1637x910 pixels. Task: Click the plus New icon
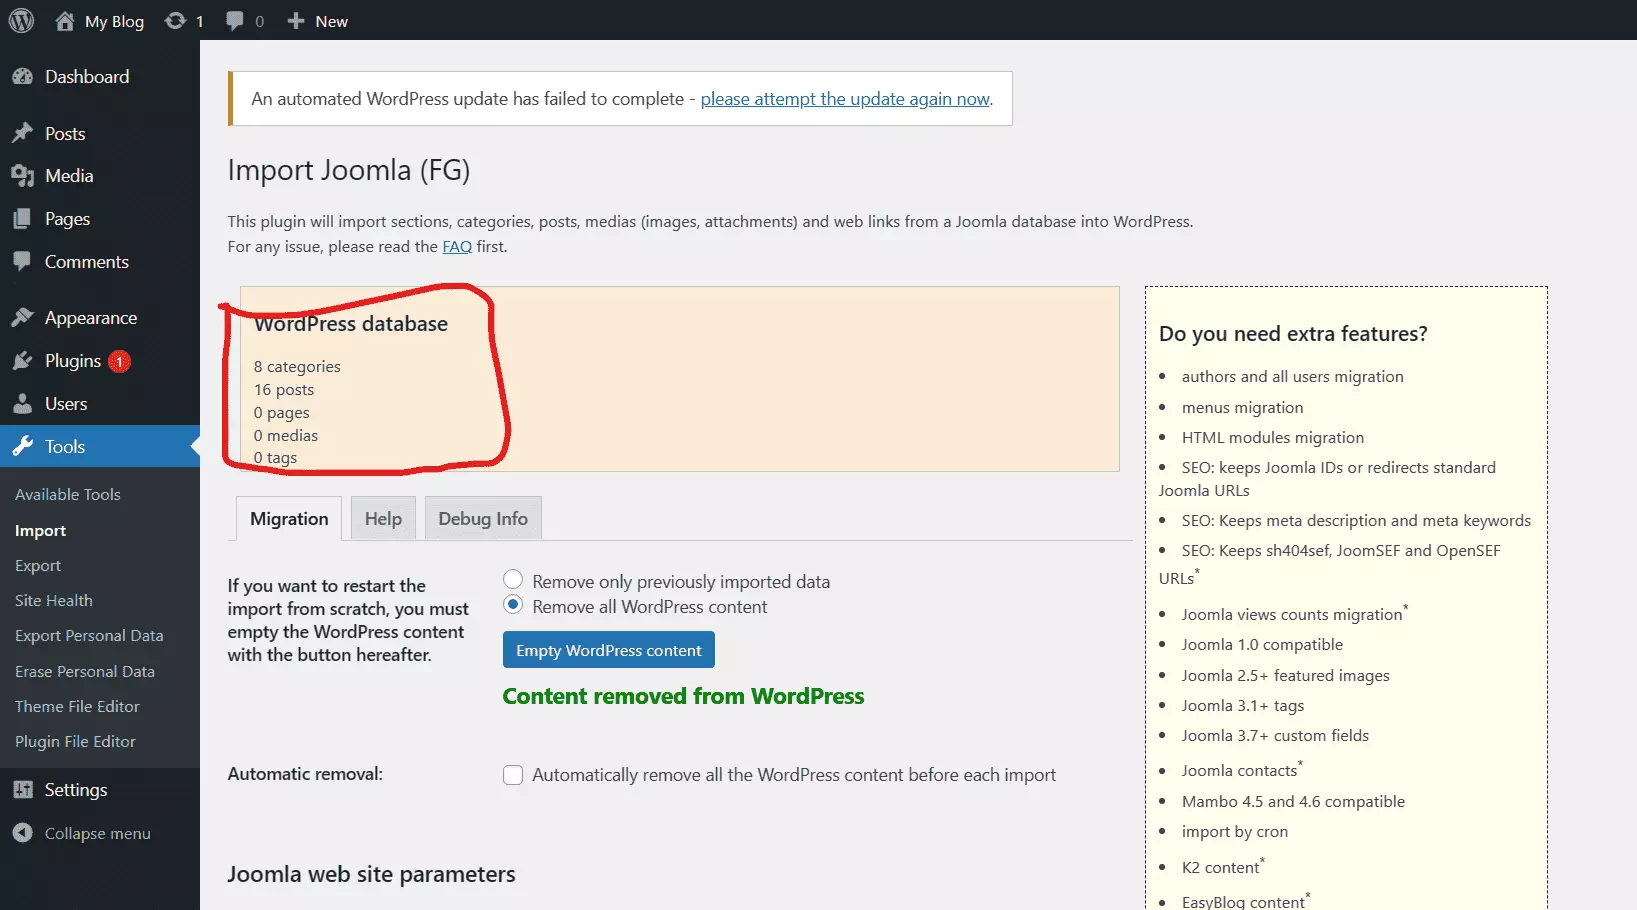[296, 21]
